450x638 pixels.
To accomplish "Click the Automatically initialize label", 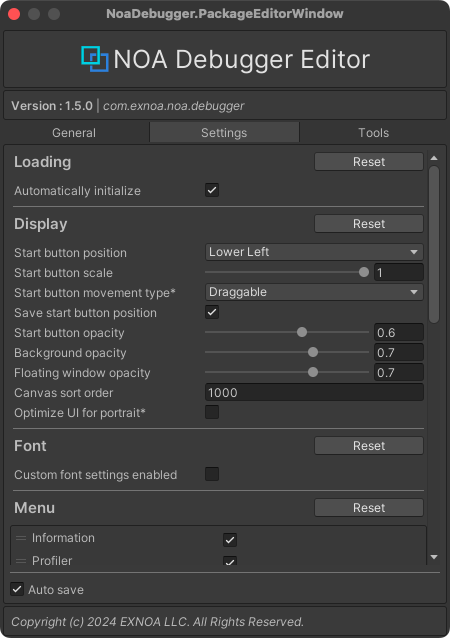I will tap(77, 191).
